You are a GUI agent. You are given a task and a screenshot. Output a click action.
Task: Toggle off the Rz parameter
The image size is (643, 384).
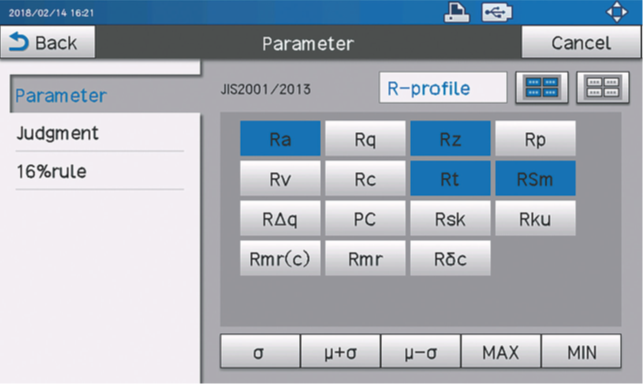450,139
